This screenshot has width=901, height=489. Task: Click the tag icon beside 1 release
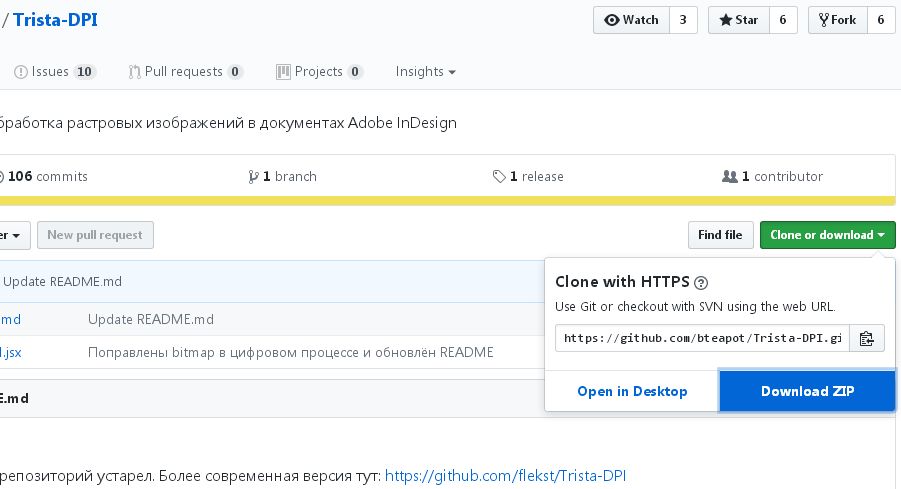coord(499,176)
